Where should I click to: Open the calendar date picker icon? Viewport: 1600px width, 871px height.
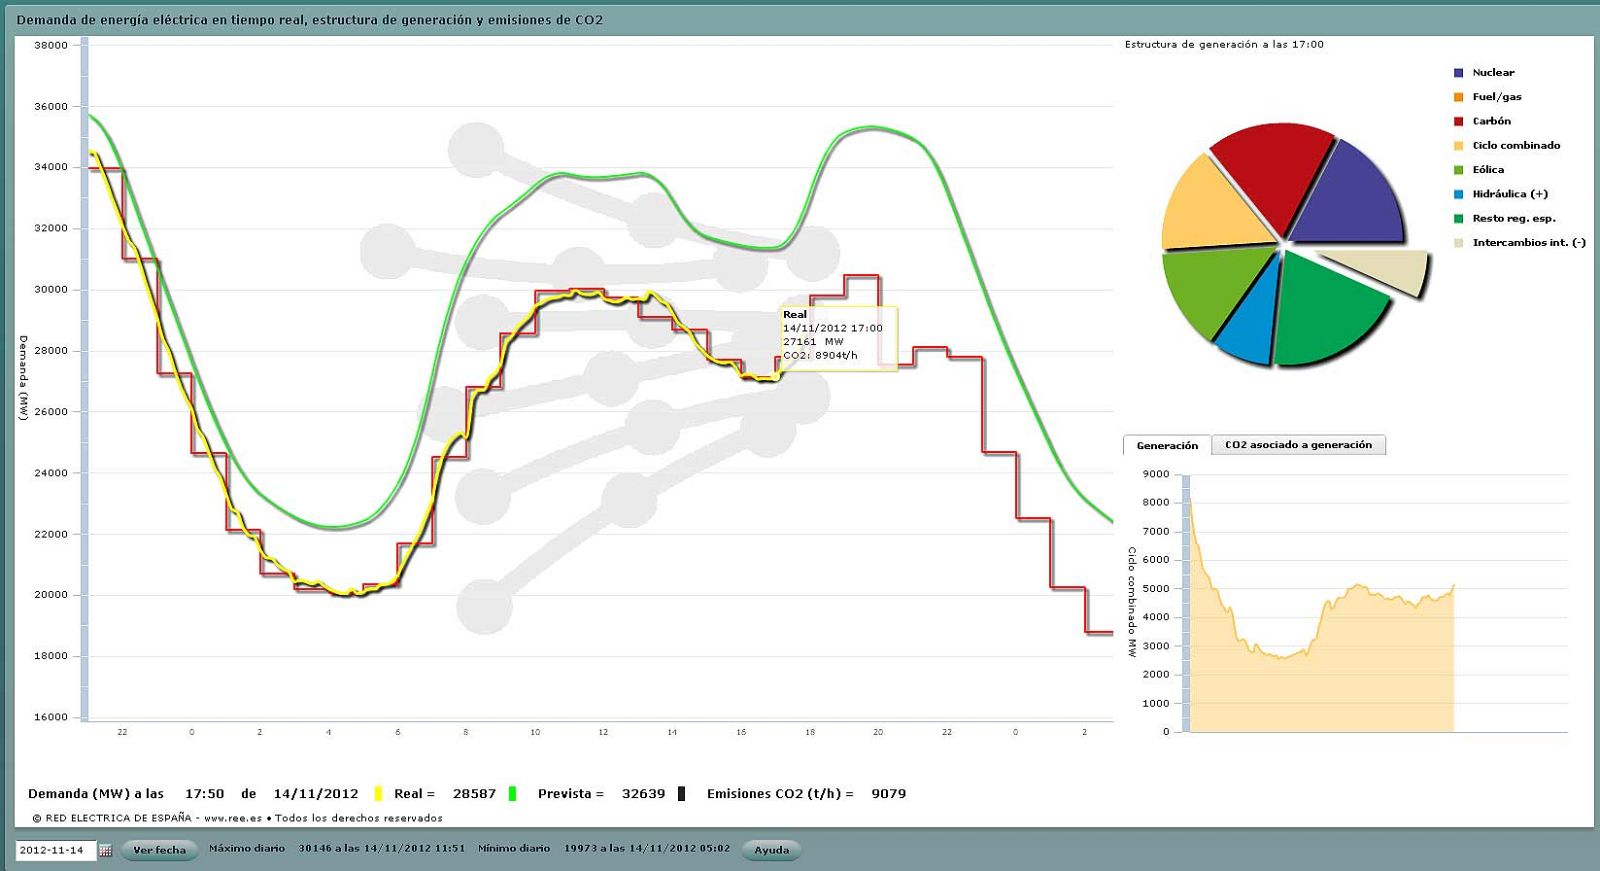click(x=106, y=851)
